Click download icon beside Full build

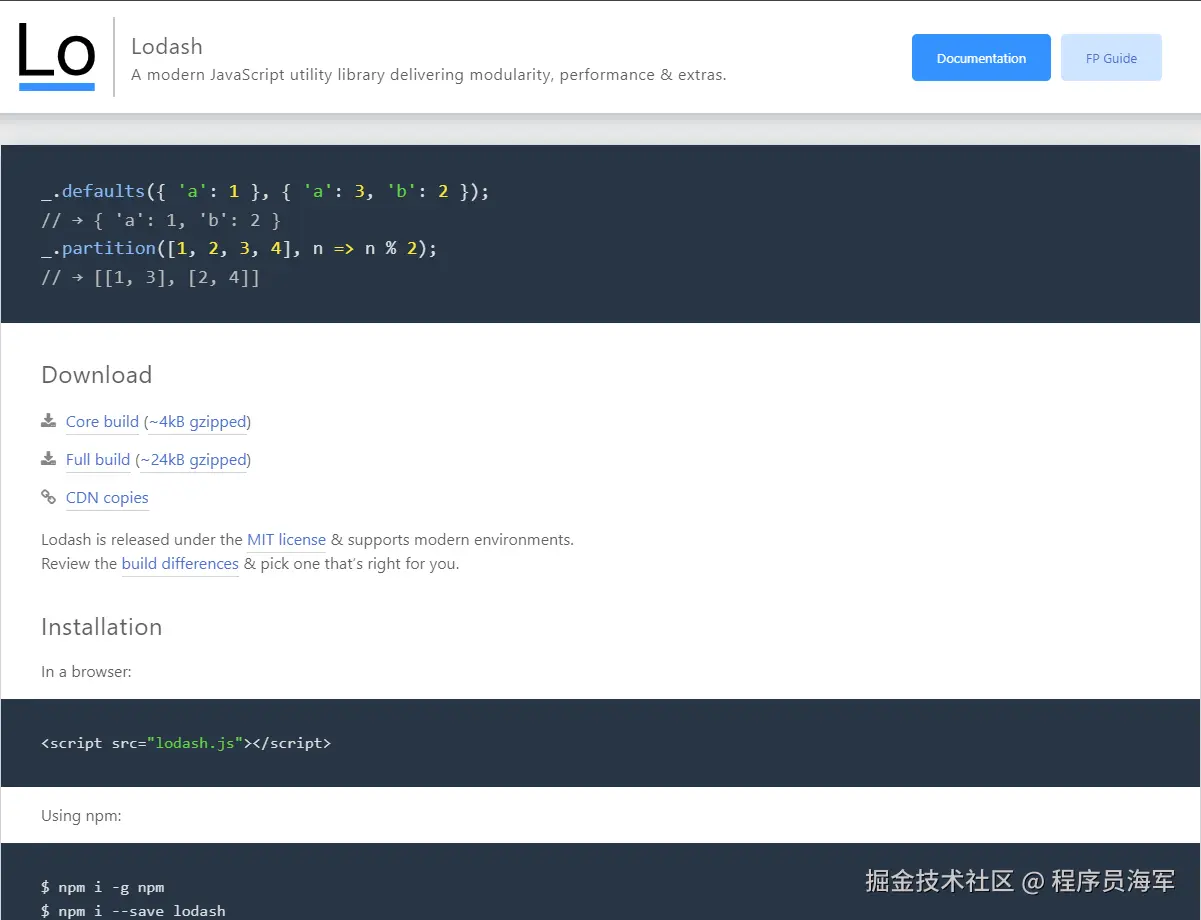[x=48, y=458]
